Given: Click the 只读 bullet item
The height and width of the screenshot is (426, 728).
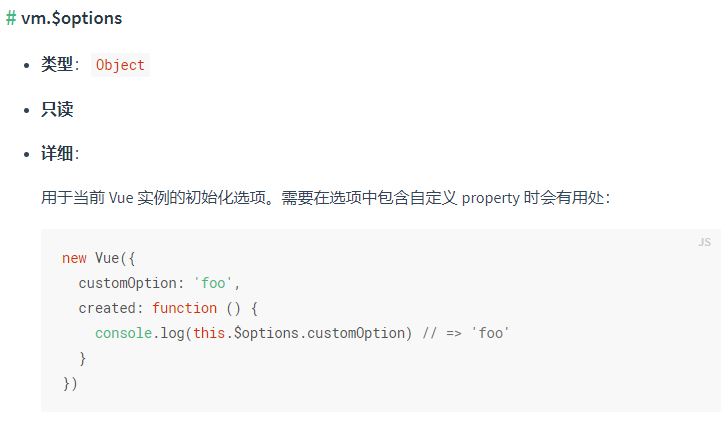Looking at the screenshot, I should coord(57,109).
